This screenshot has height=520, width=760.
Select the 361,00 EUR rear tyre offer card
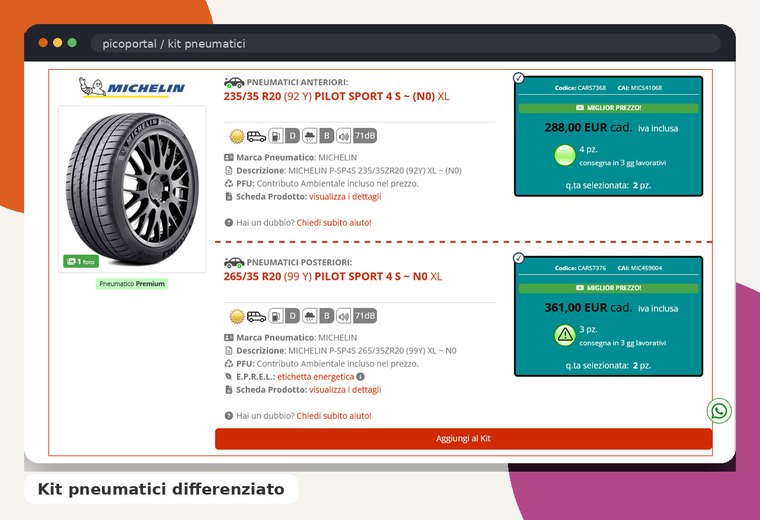coord(608,316)
